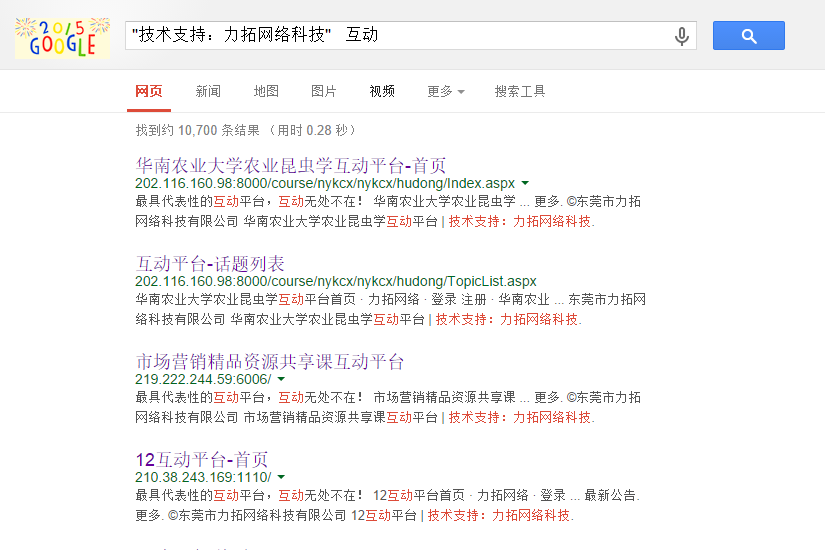Open result 互动平台-话题列表

click(210, 263)
